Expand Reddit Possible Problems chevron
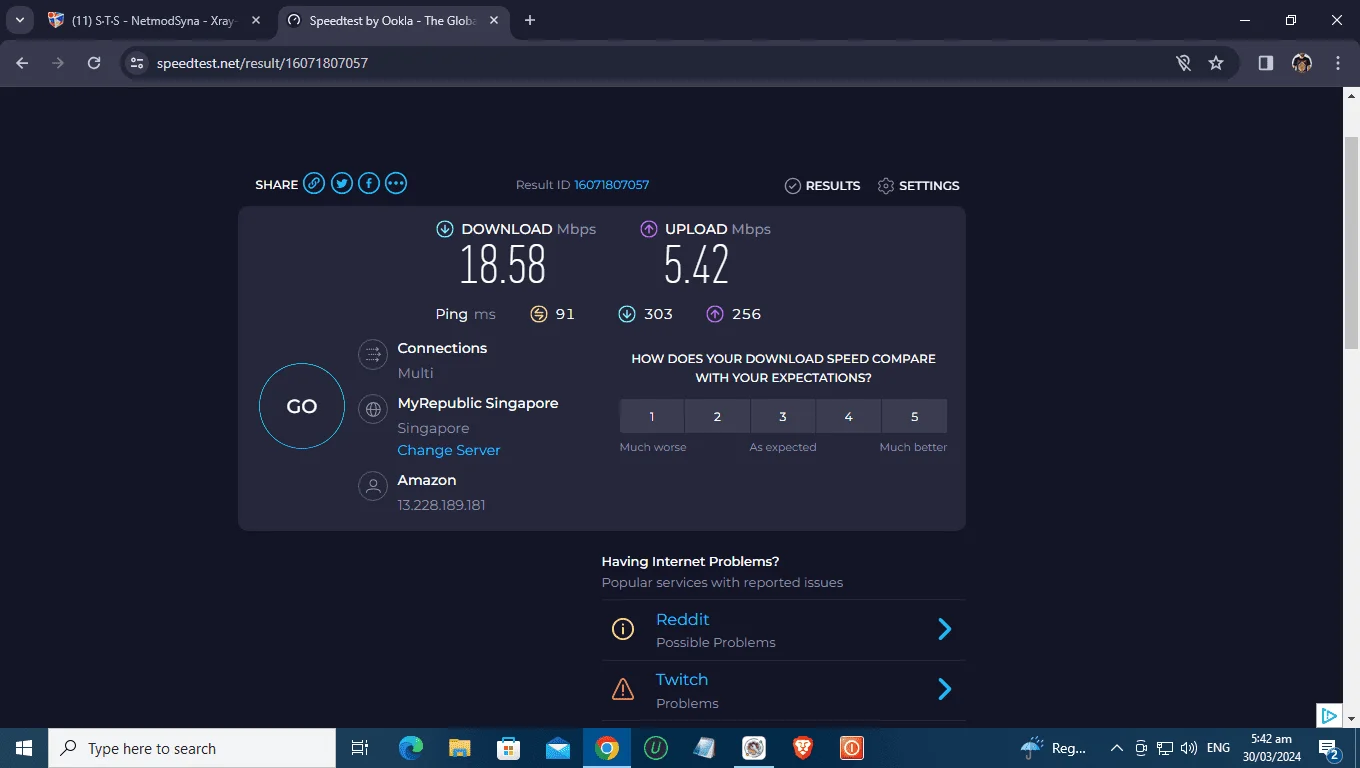Viewport: 1360px width, 768px height. pyautogui.click(x=944, y=629)
